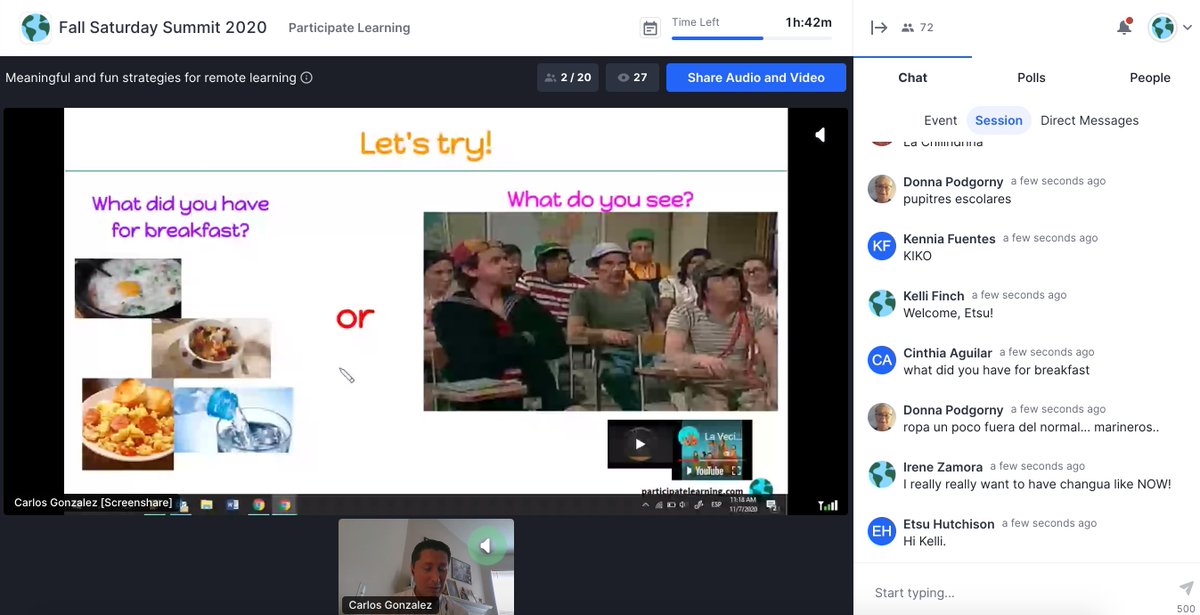Click Cinthia Aguilar's CA avatar
The width and height of the screenshot is (1200, 615).
[x=882, y=360]
